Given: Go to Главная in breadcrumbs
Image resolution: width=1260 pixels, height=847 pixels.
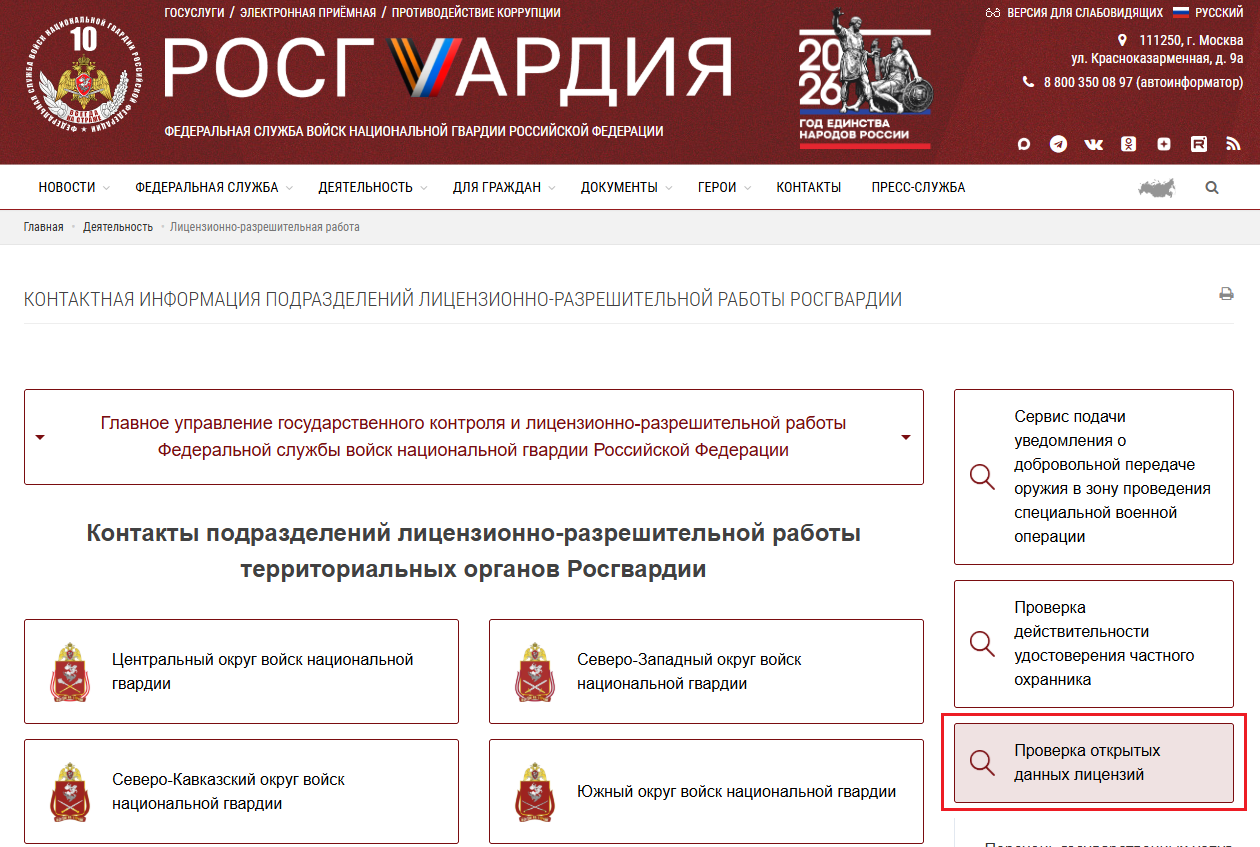Looking at the screenshot, I should tap(44, 227).
